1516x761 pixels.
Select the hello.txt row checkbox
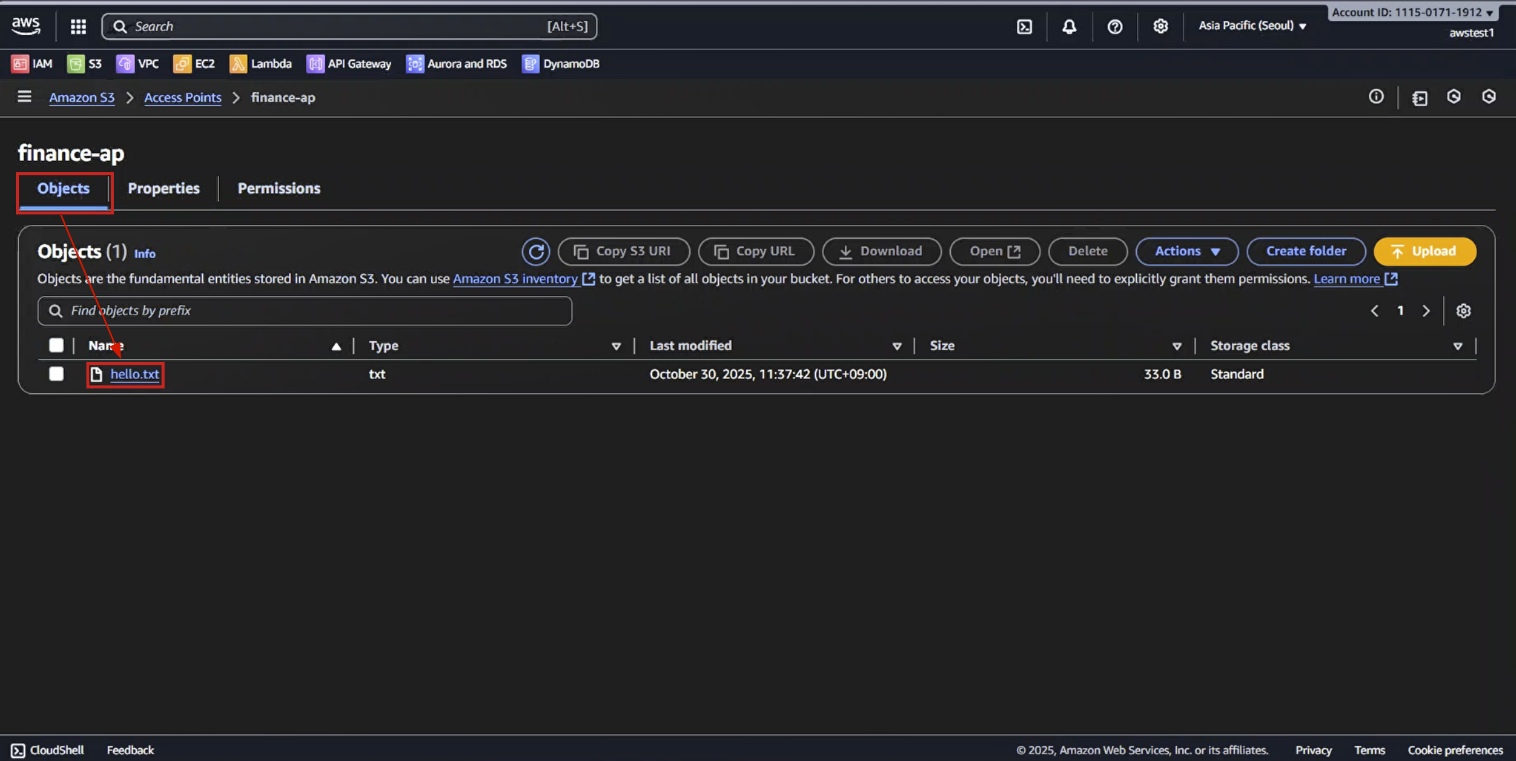pos(56,374)
